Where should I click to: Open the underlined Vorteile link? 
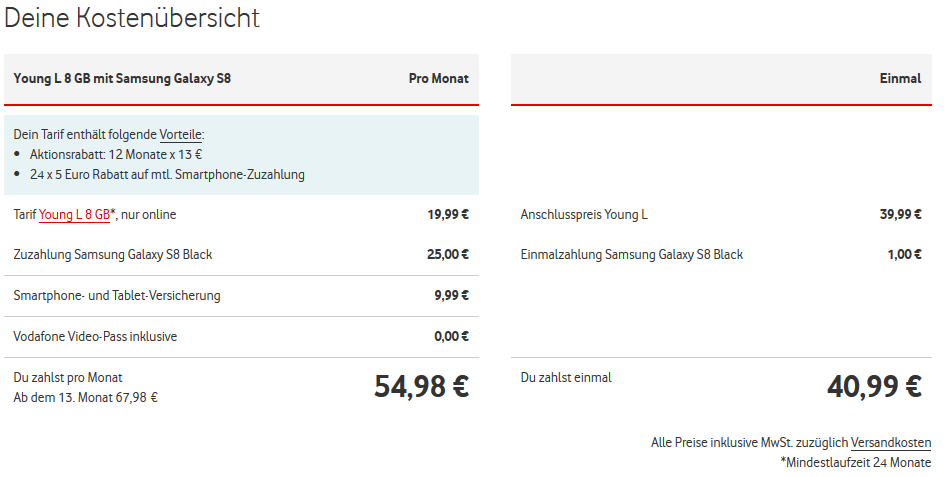(181, 134)
